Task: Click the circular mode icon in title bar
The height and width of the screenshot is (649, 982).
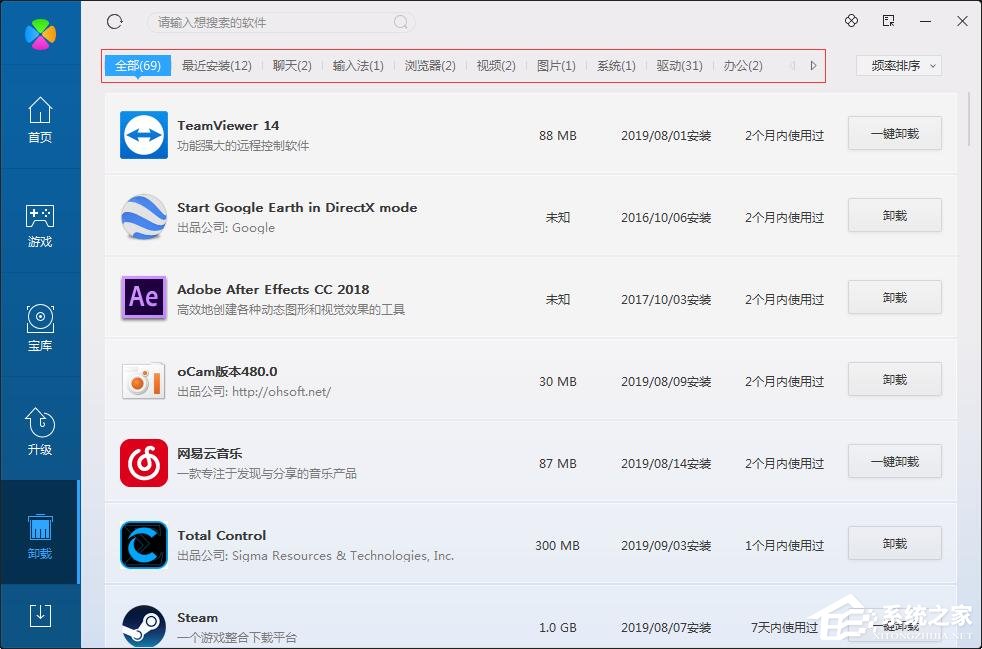Action: [x=851, y=20]
